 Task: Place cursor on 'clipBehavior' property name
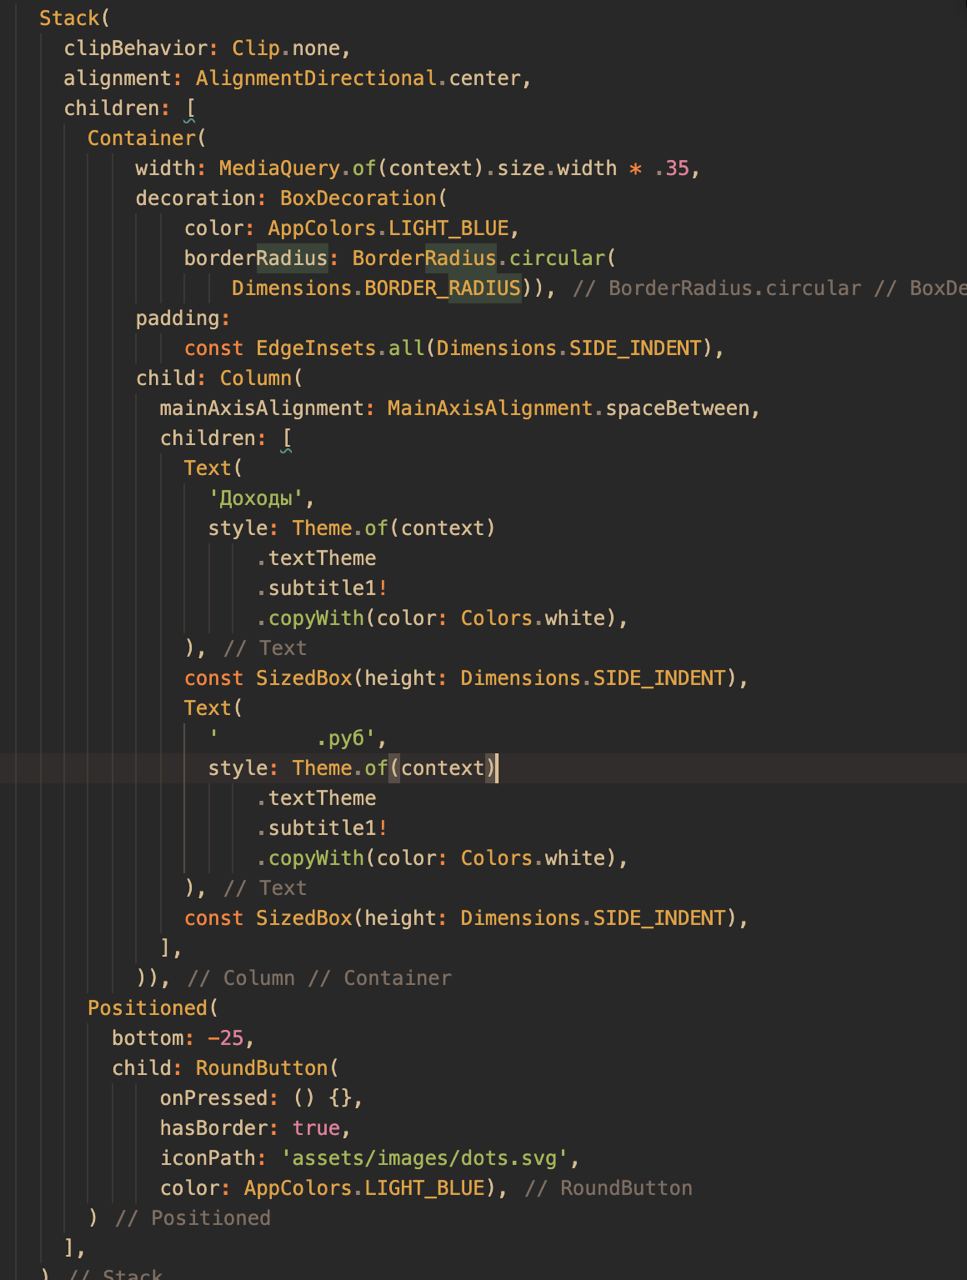pyautogui.click(x=136, y=48)
